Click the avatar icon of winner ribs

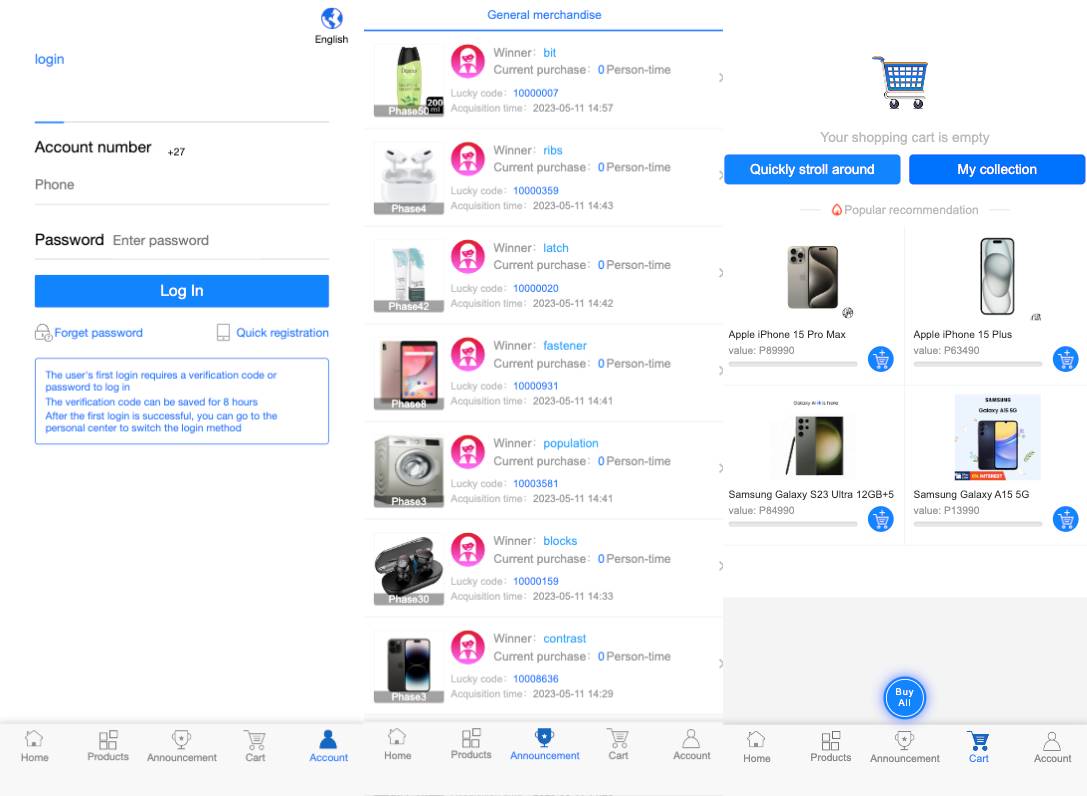[x=468, y=159]
